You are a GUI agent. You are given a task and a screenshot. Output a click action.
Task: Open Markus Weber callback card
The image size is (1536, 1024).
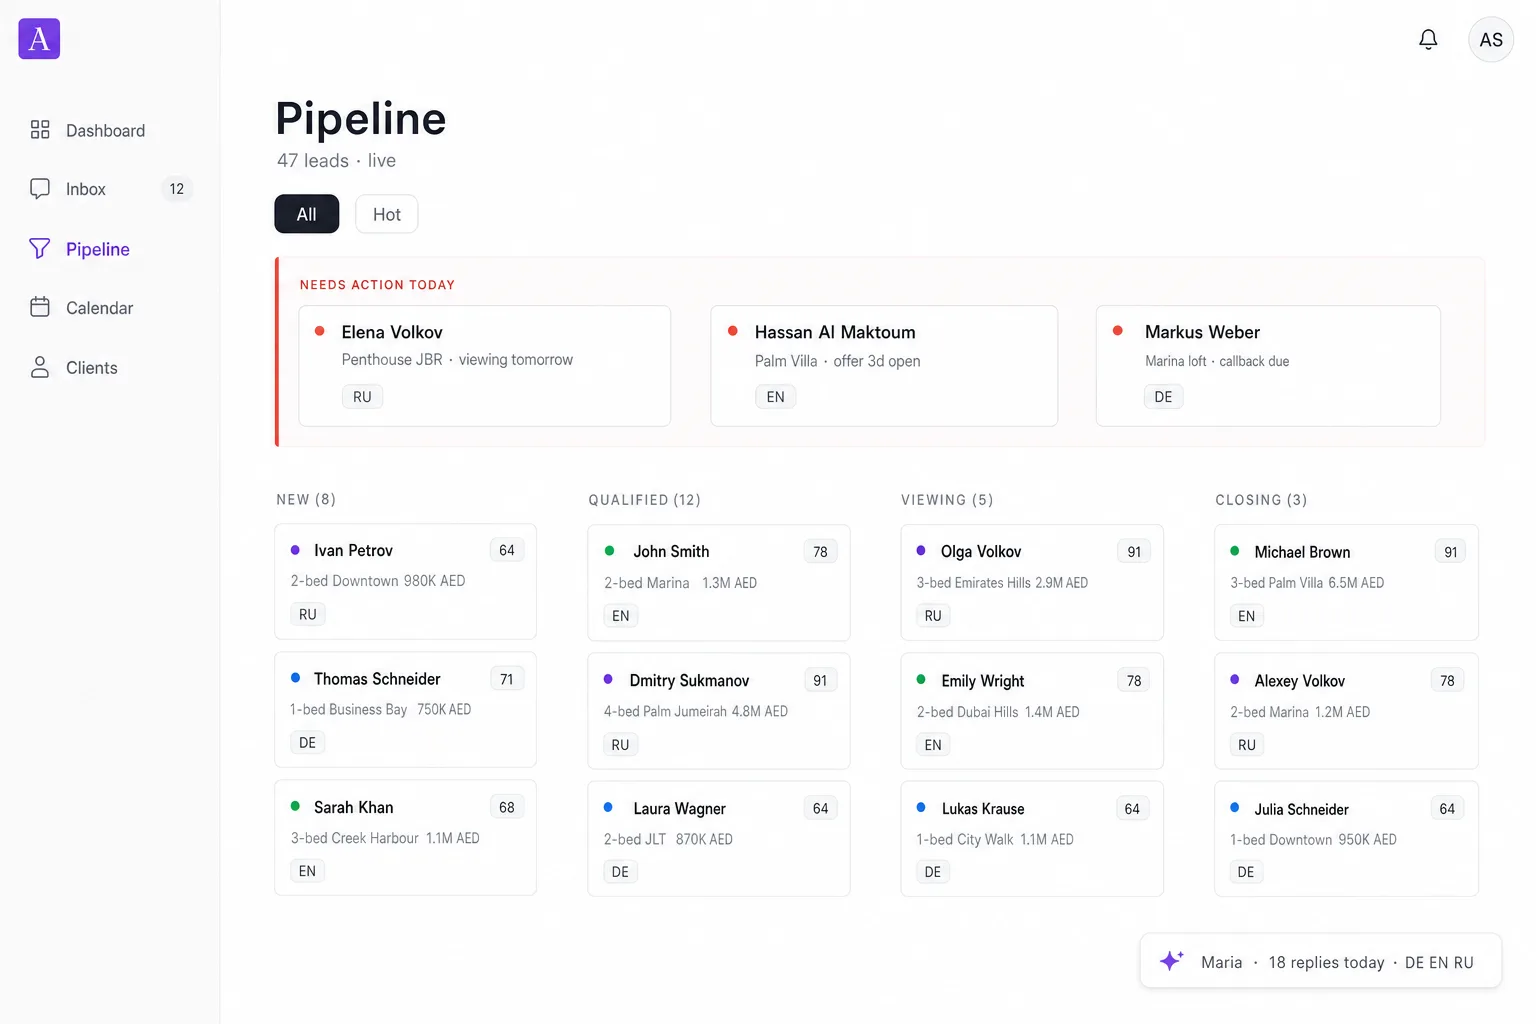pyautogui.click(x=1268, y=366)
